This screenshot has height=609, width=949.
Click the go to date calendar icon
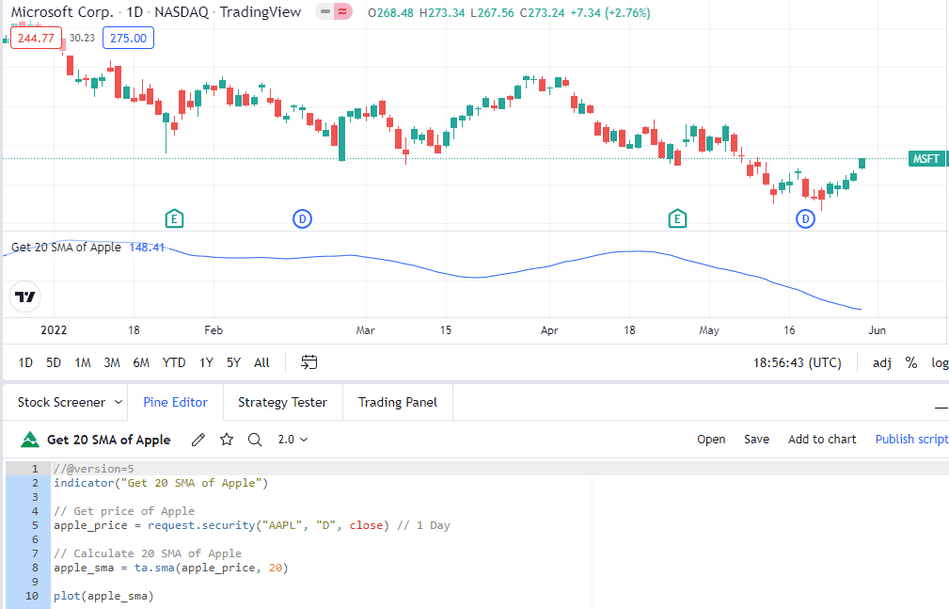309,363
